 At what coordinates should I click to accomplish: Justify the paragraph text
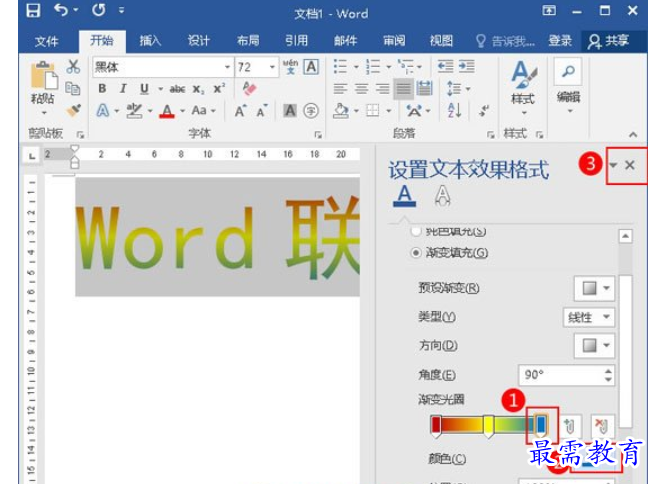coord(404,88)
